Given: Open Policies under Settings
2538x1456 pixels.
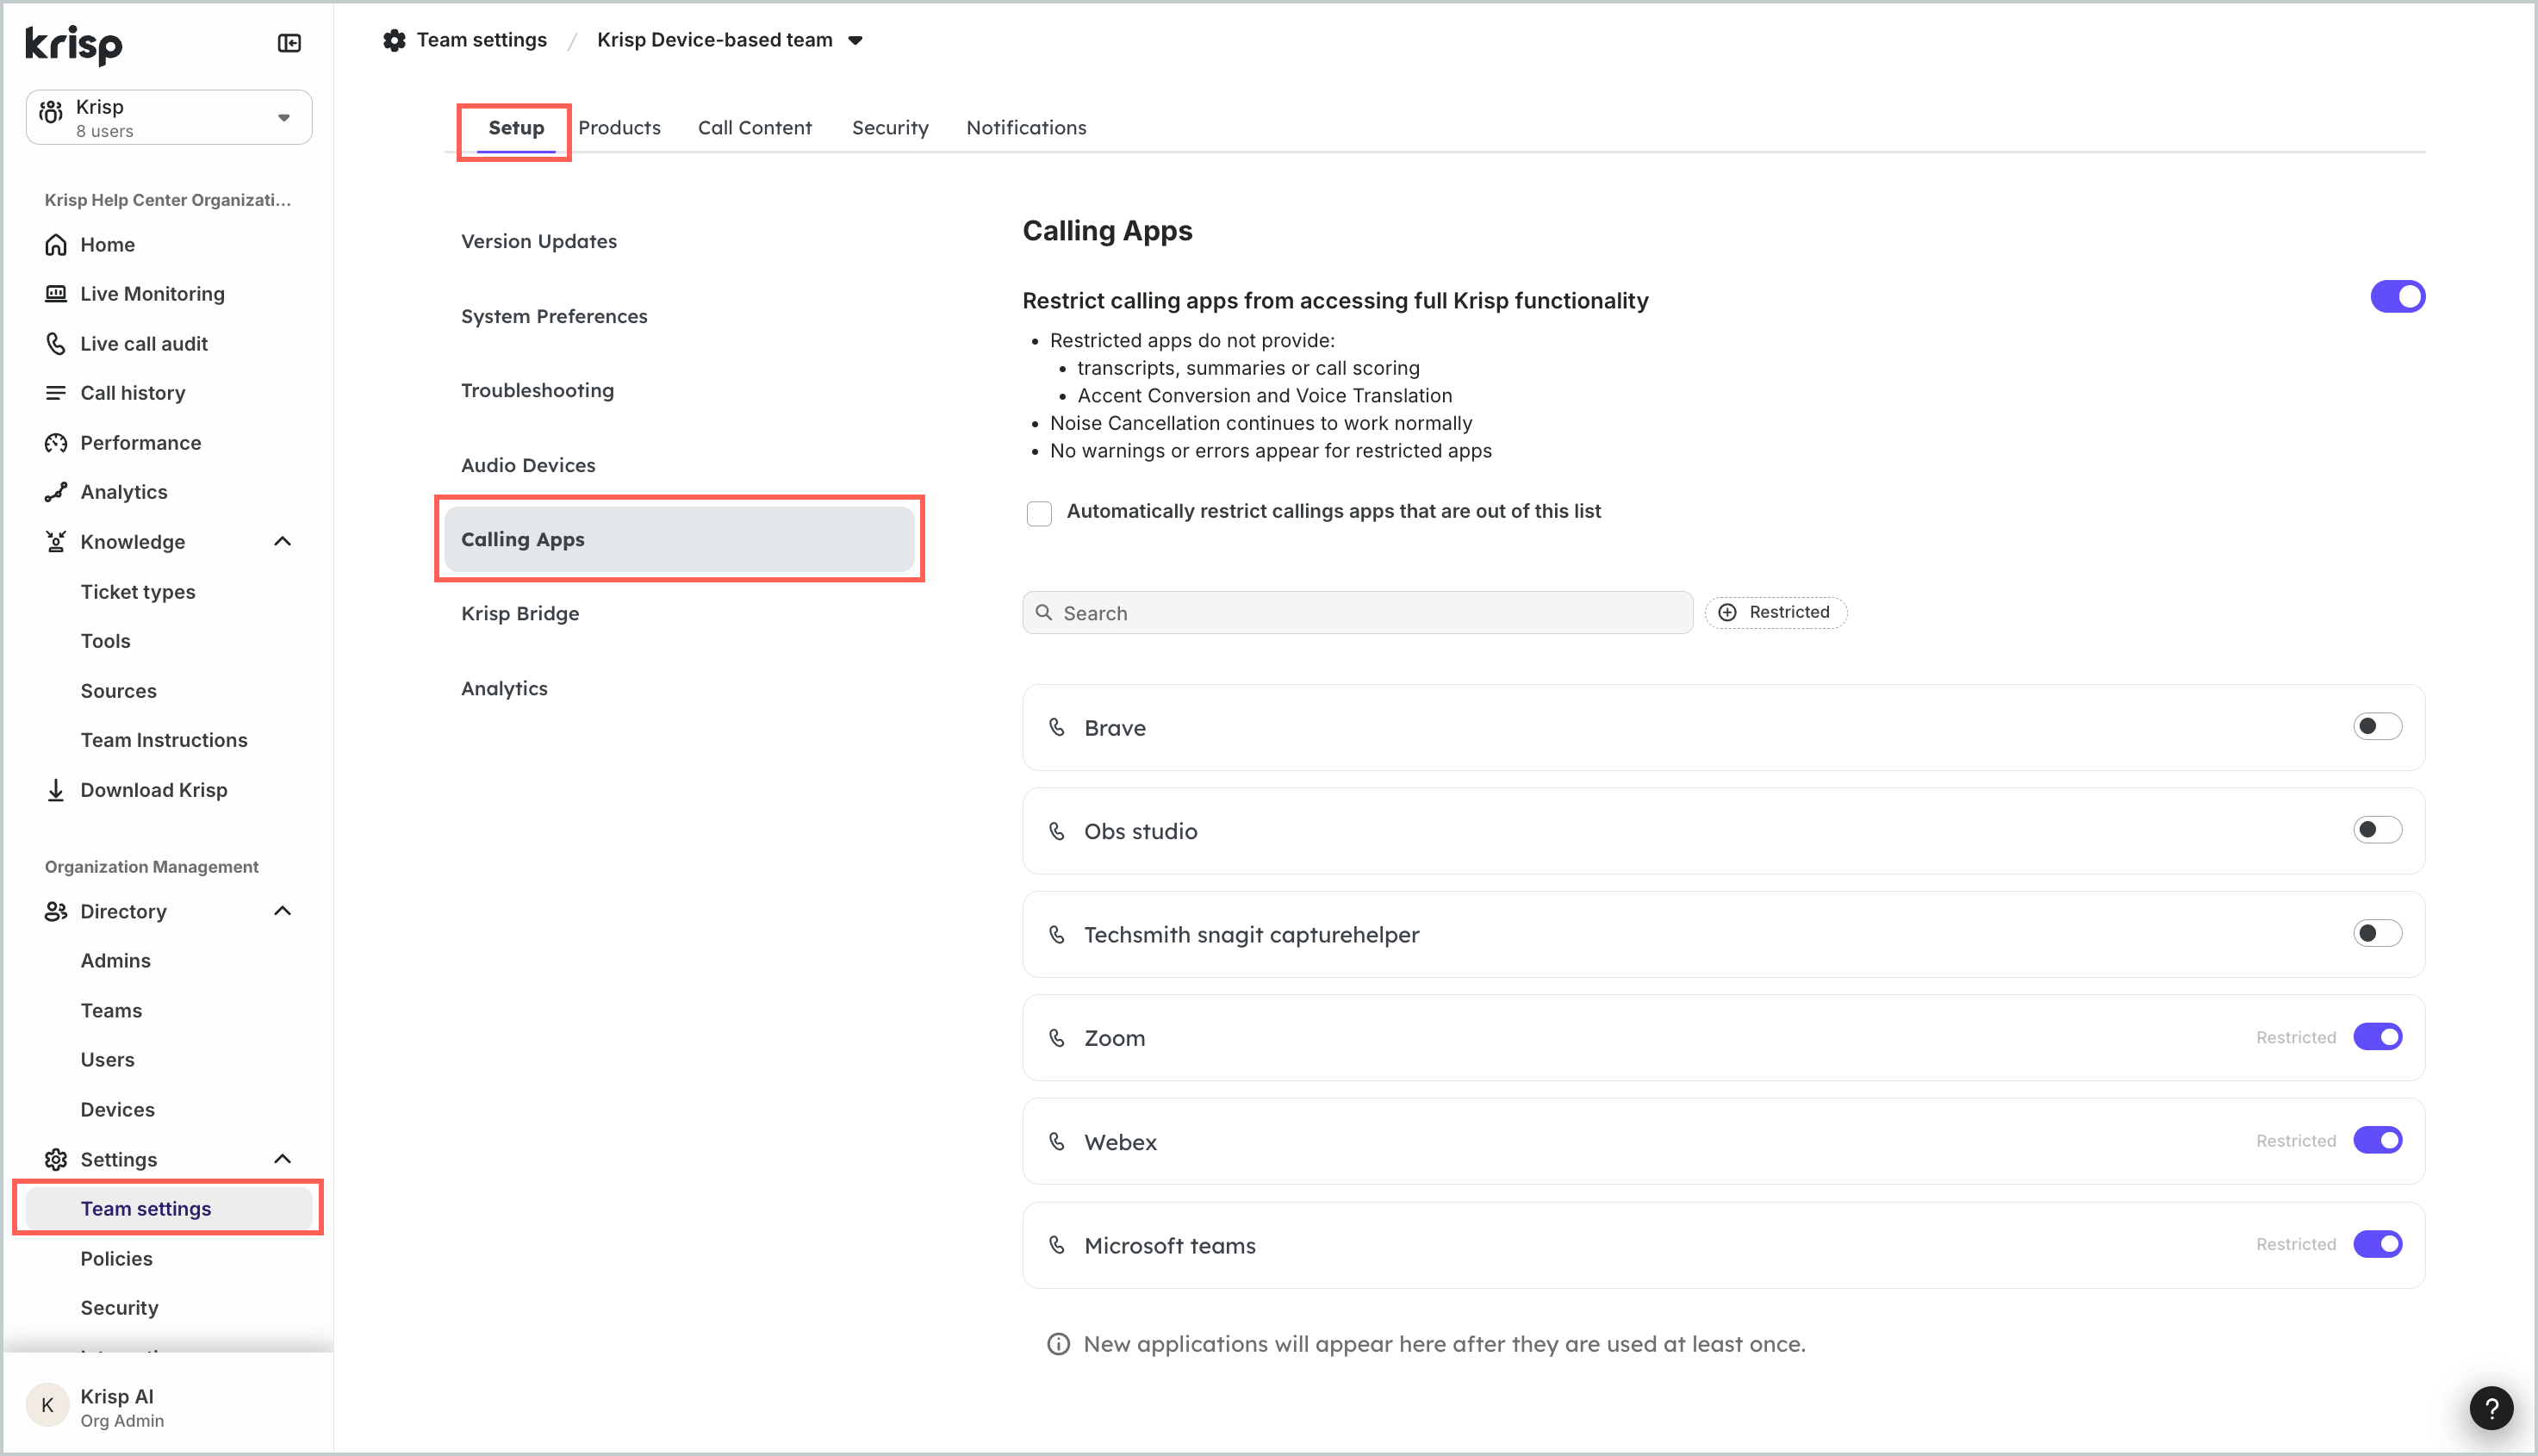Looking at the screenshot, I should click(117, 1259).
